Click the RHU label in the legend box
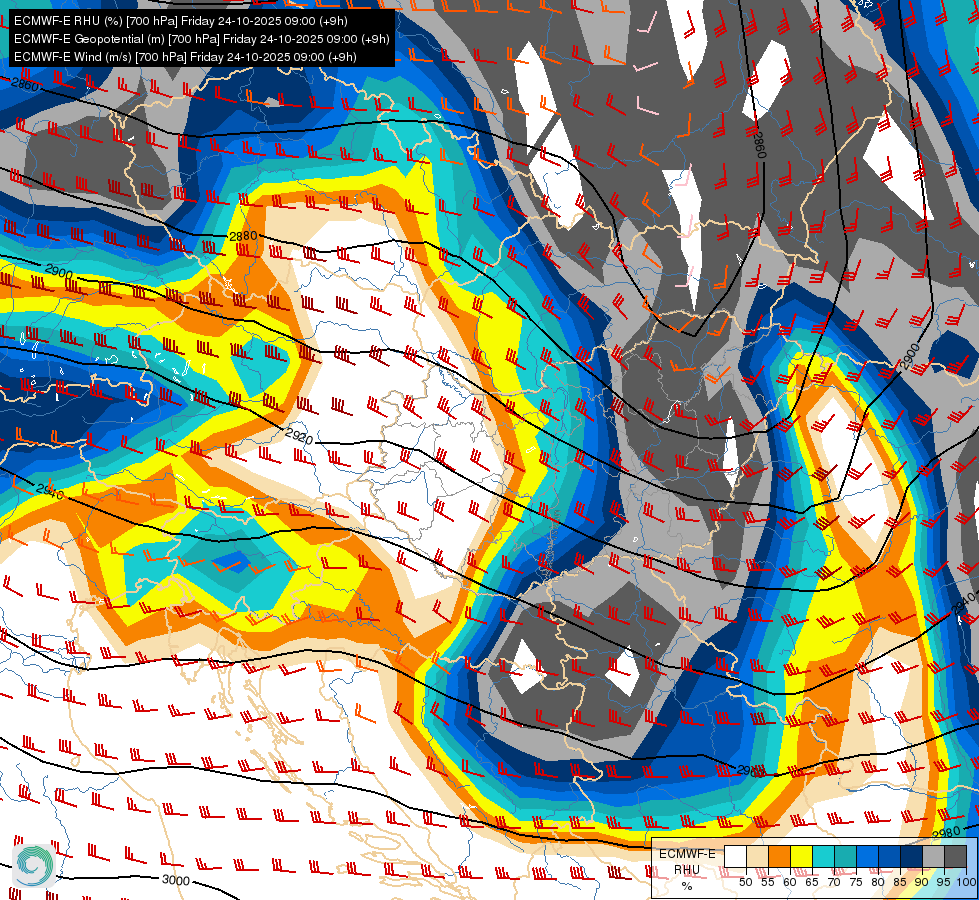Viewport: 979px width, 900px height. [x=687, y=870]
